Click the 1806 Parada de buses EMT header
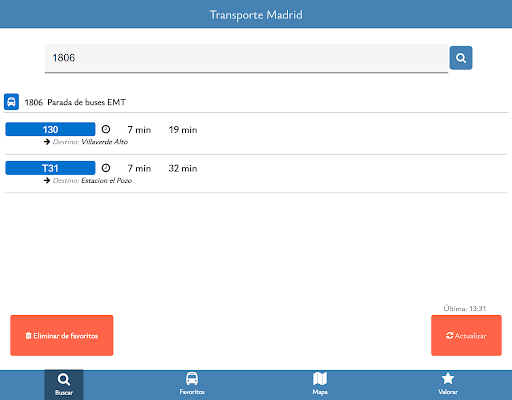Screen dimensions: 512x400 tap(75, 102)
